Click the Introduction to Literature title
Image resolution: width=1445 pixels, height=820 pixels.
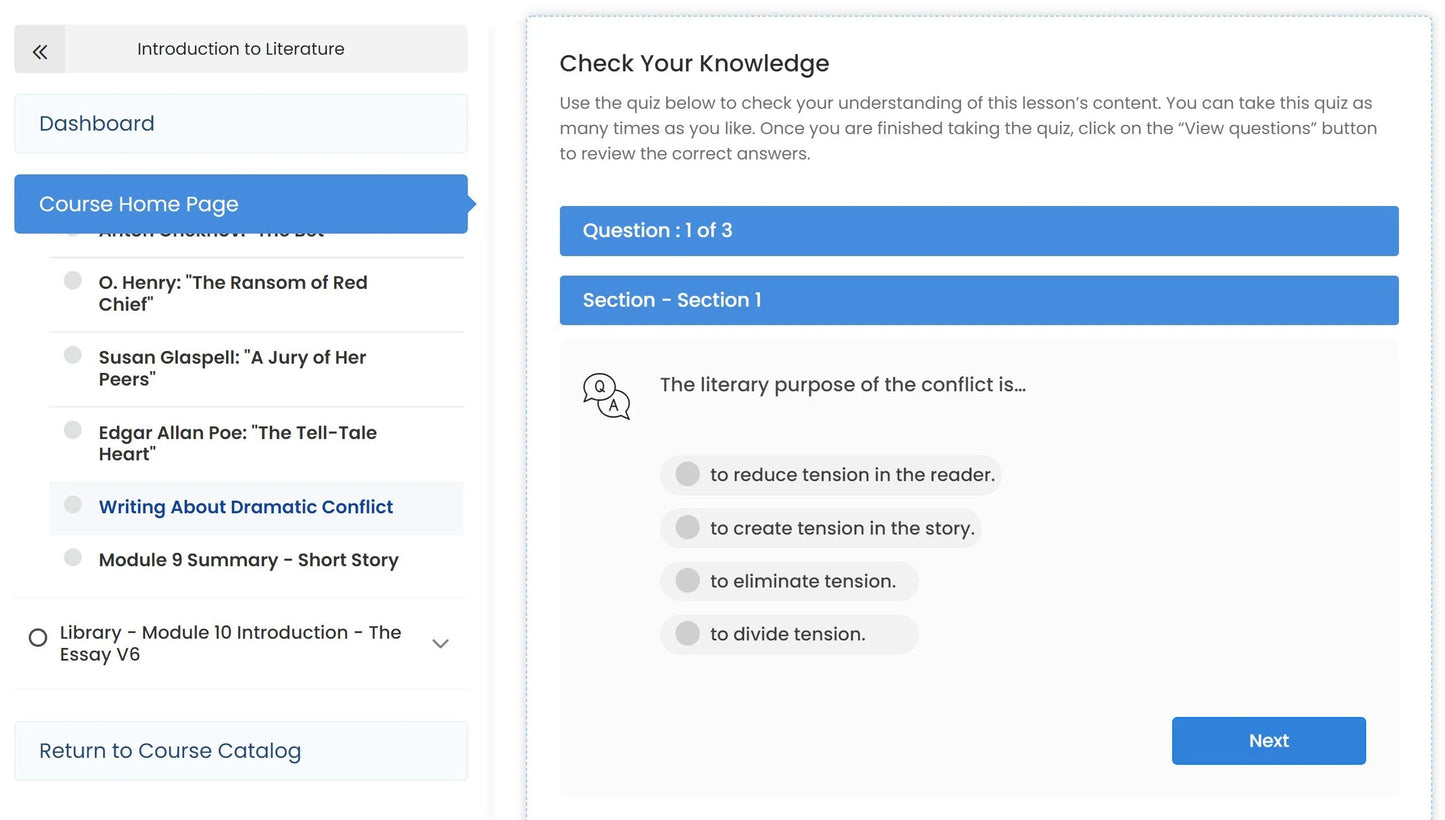point(240,49)
